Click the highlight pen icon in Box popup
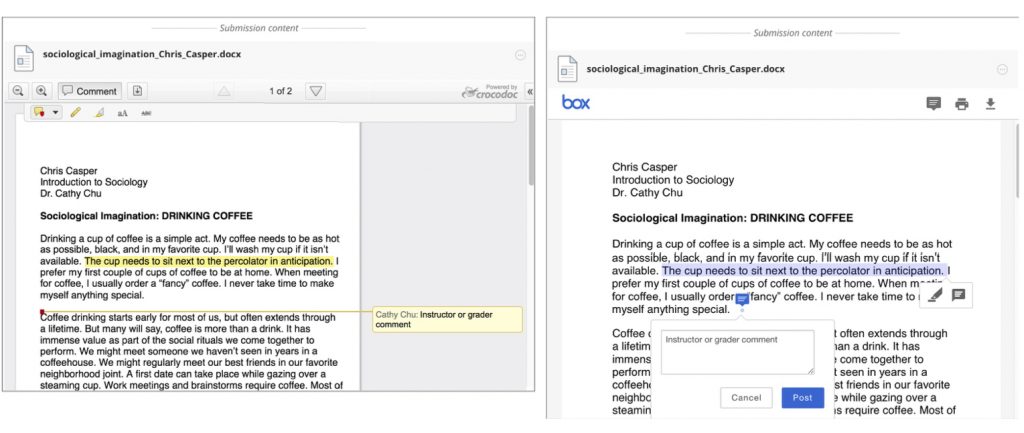Viewport: 1024px width, 433px height. point(935,295)
